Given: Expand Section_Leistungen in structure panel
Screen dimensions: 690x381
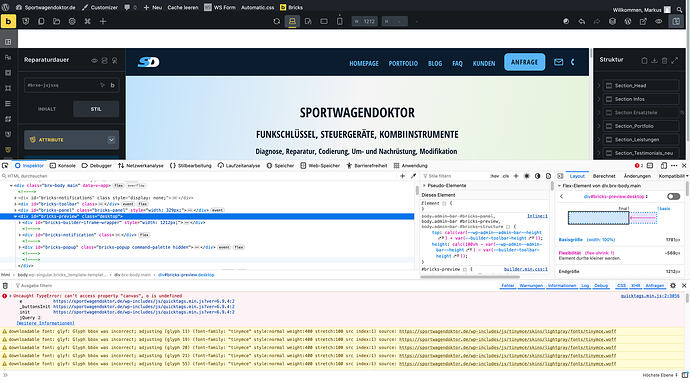Looking at the screenshot, I should [598, 139].
